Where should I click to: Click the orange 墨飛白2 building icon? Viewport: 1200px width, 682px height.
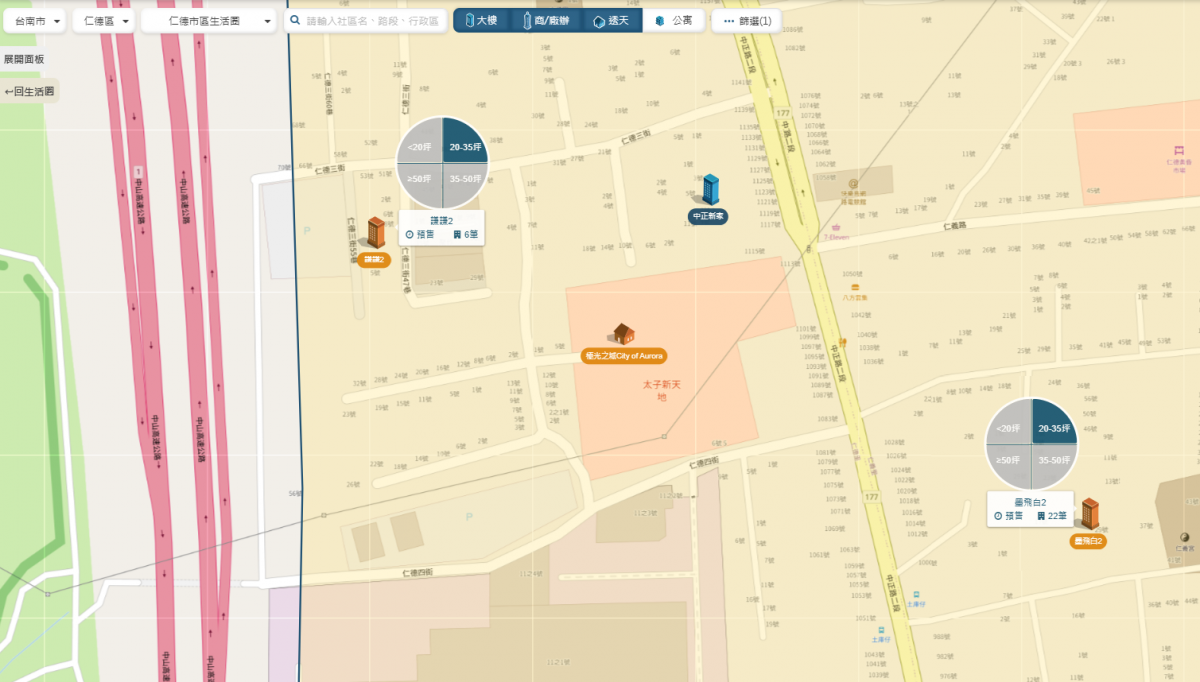point(1090,515)
